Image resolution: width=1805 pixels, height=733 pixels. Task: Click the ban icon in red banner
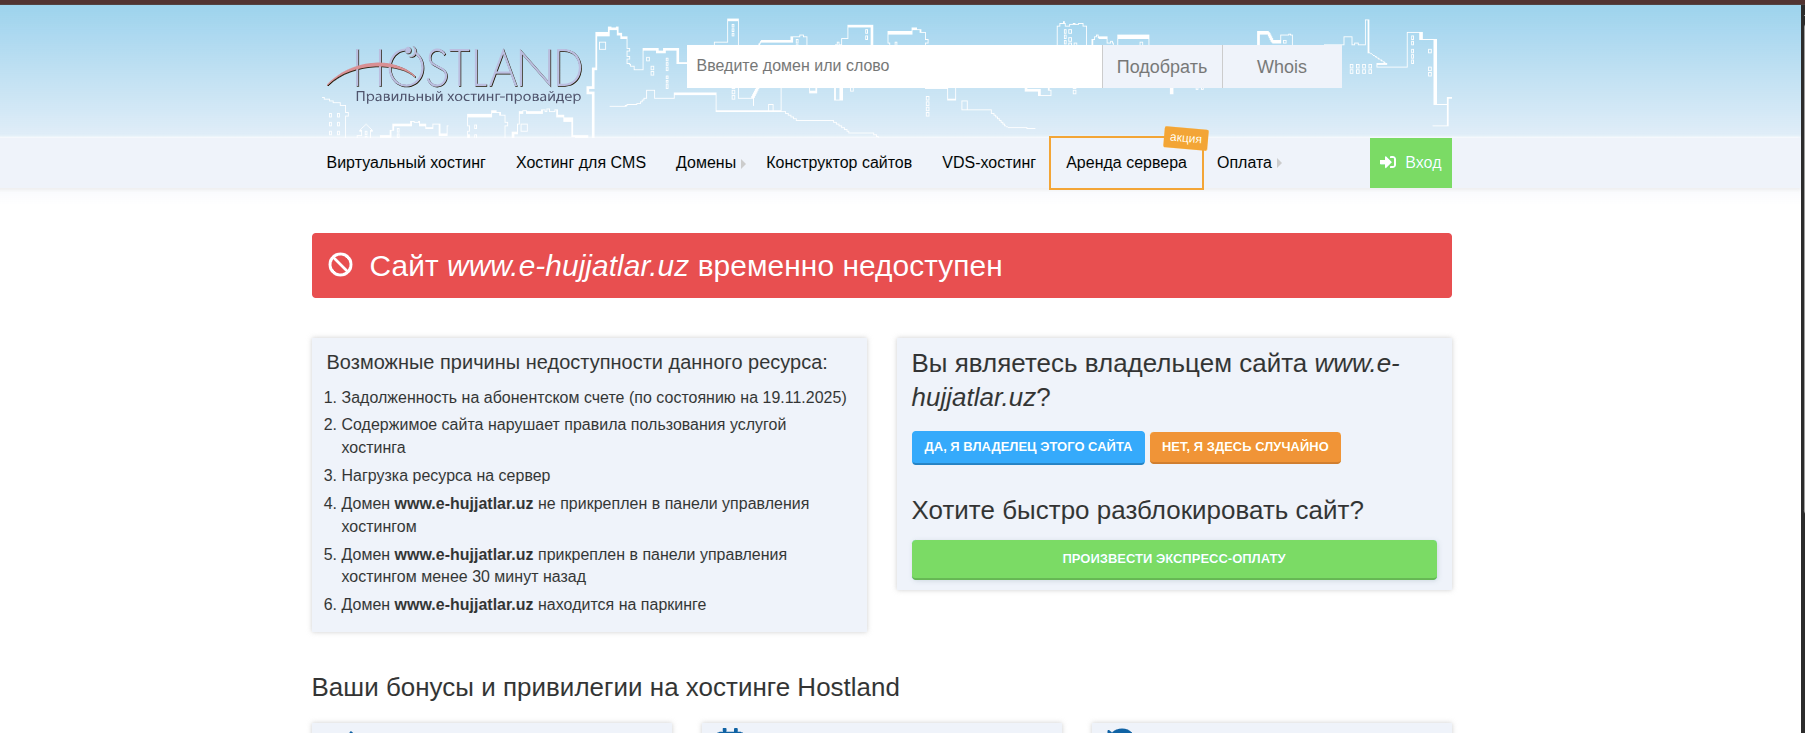[x=341, y=265]
